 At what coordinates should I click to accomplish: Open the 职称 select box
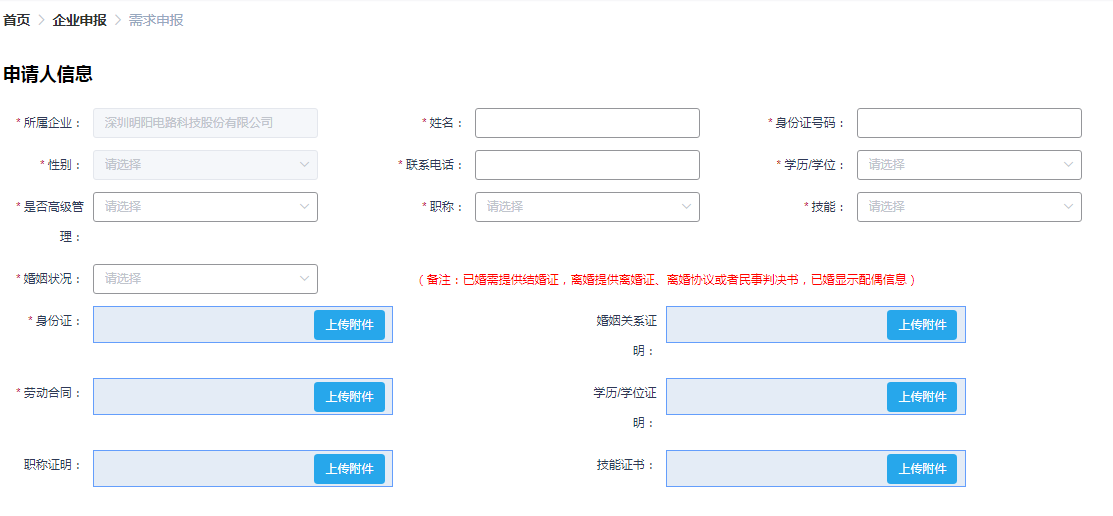tap(587, 207)
